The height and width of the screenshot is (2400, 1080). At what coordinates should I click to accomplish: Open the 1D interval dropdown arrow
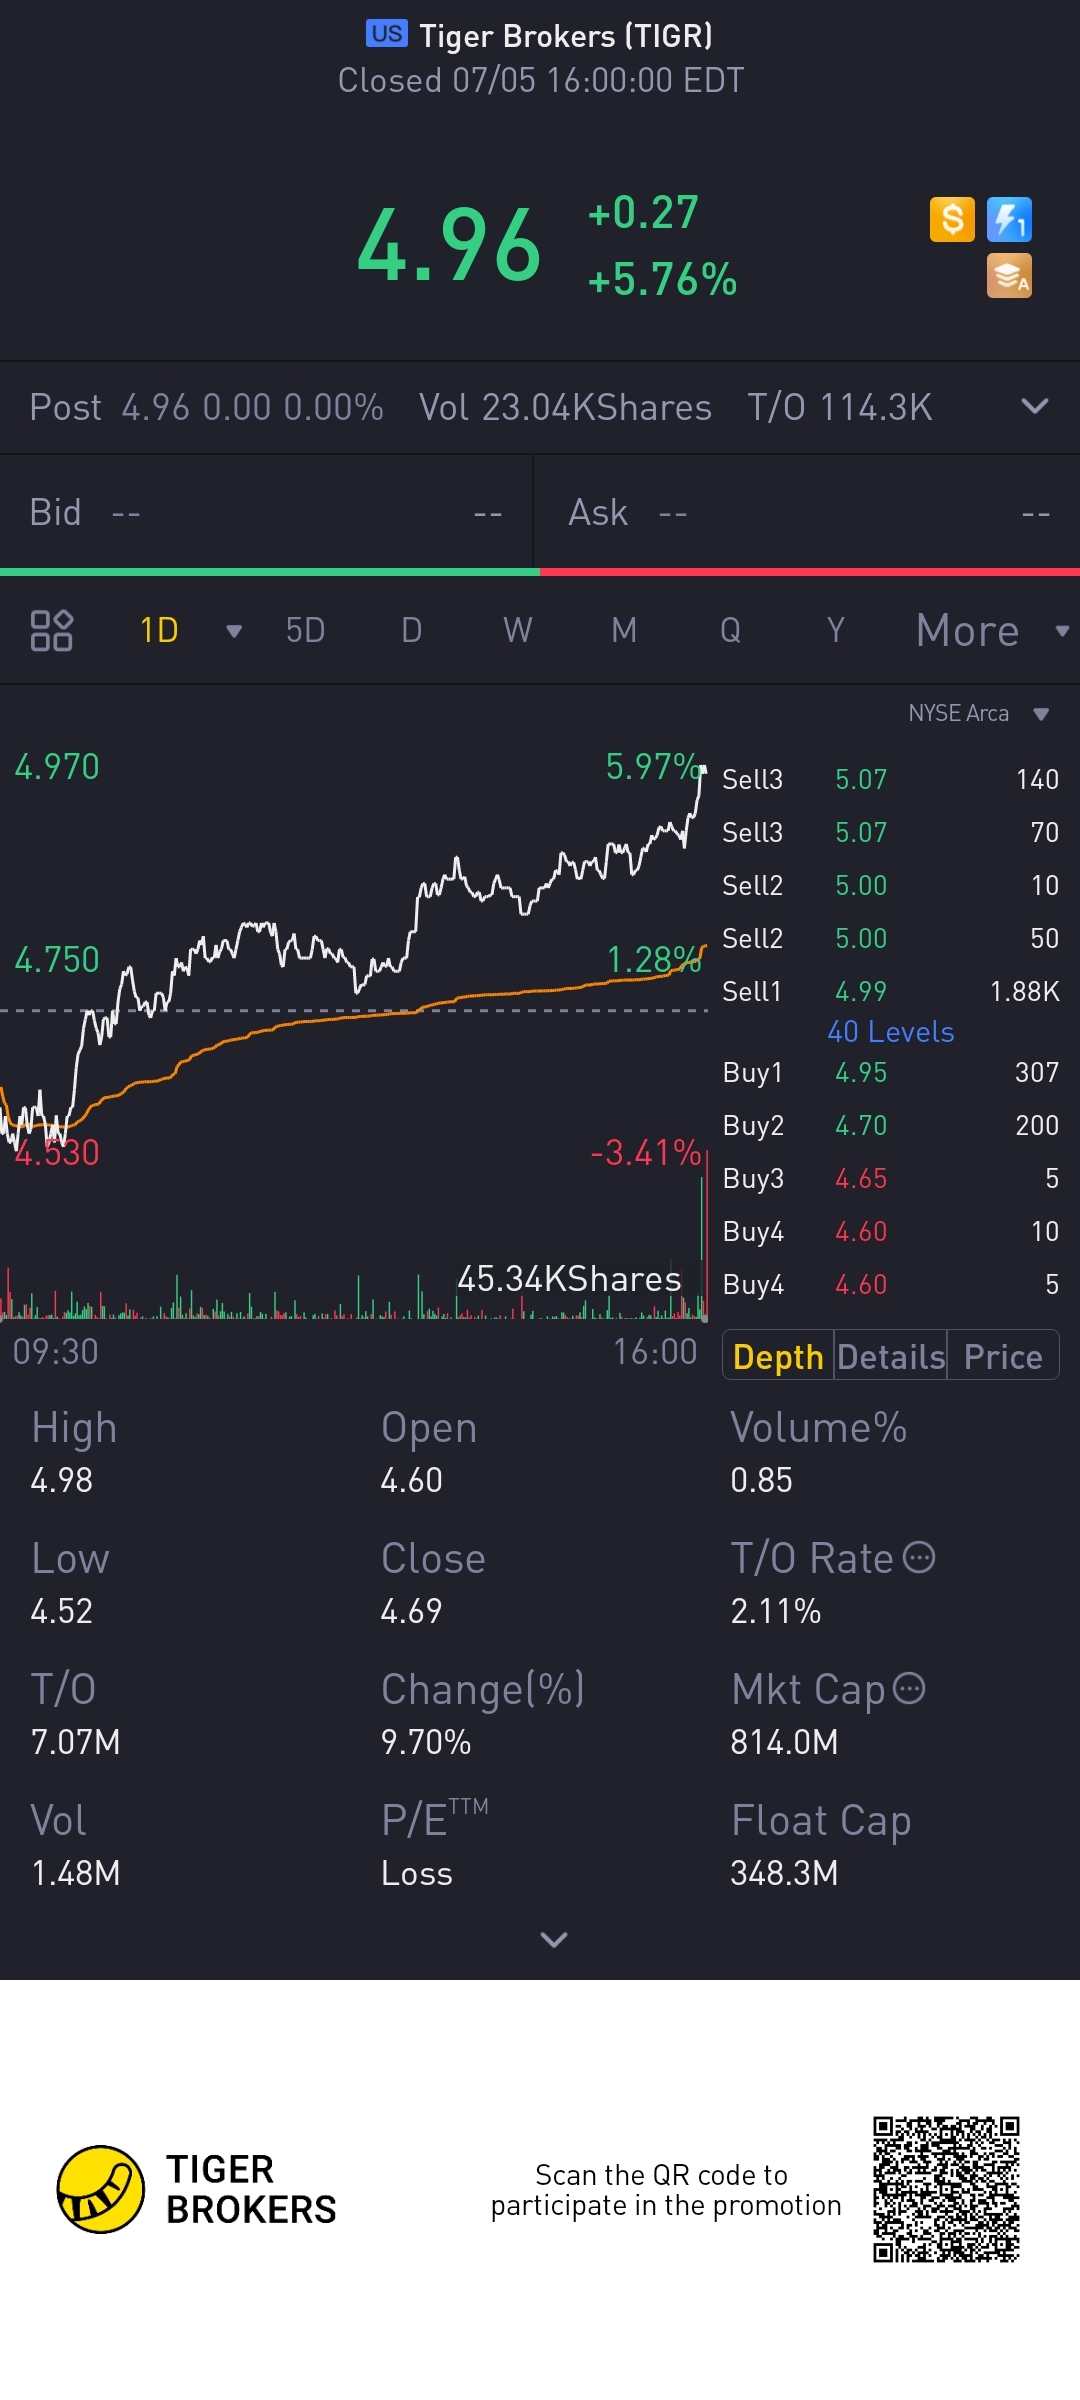[234, 631]
